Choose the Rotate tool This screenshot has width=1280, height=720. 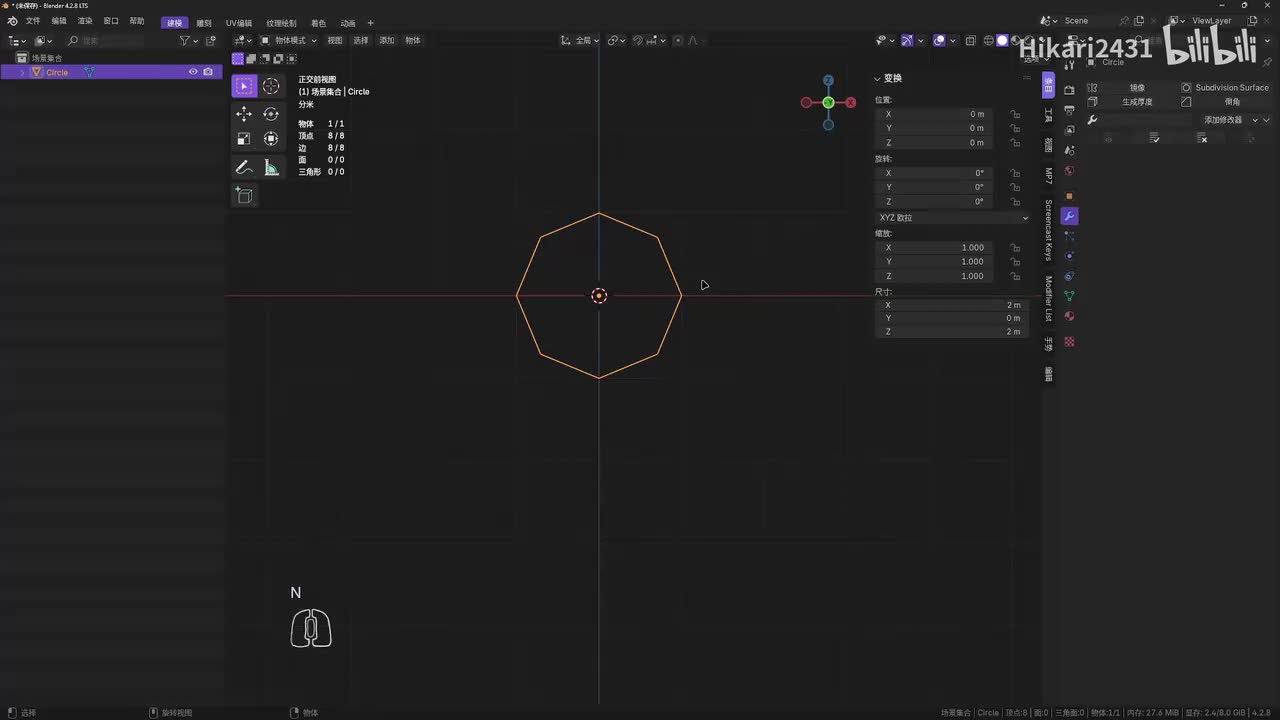(271, 114)
